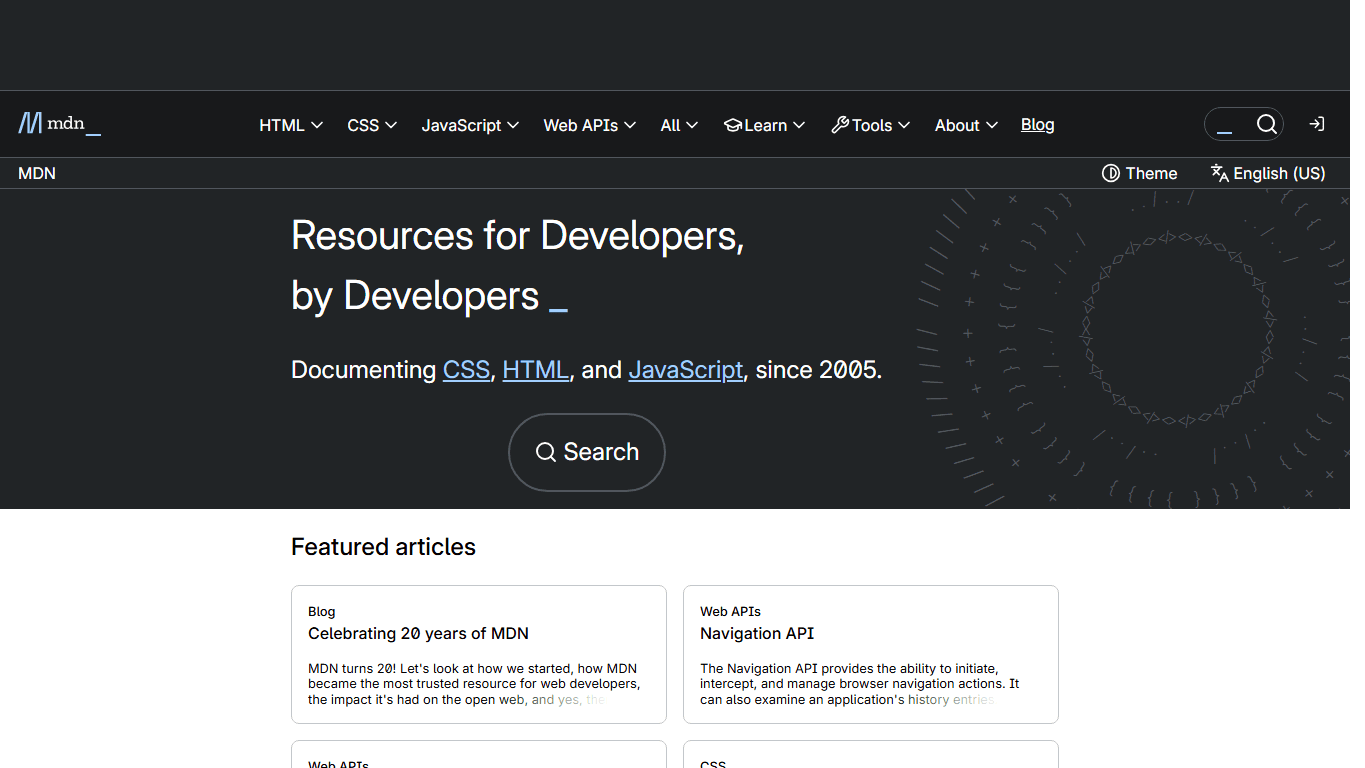Open Celebrating 20 years of MDN article

[x=418, y=633]
